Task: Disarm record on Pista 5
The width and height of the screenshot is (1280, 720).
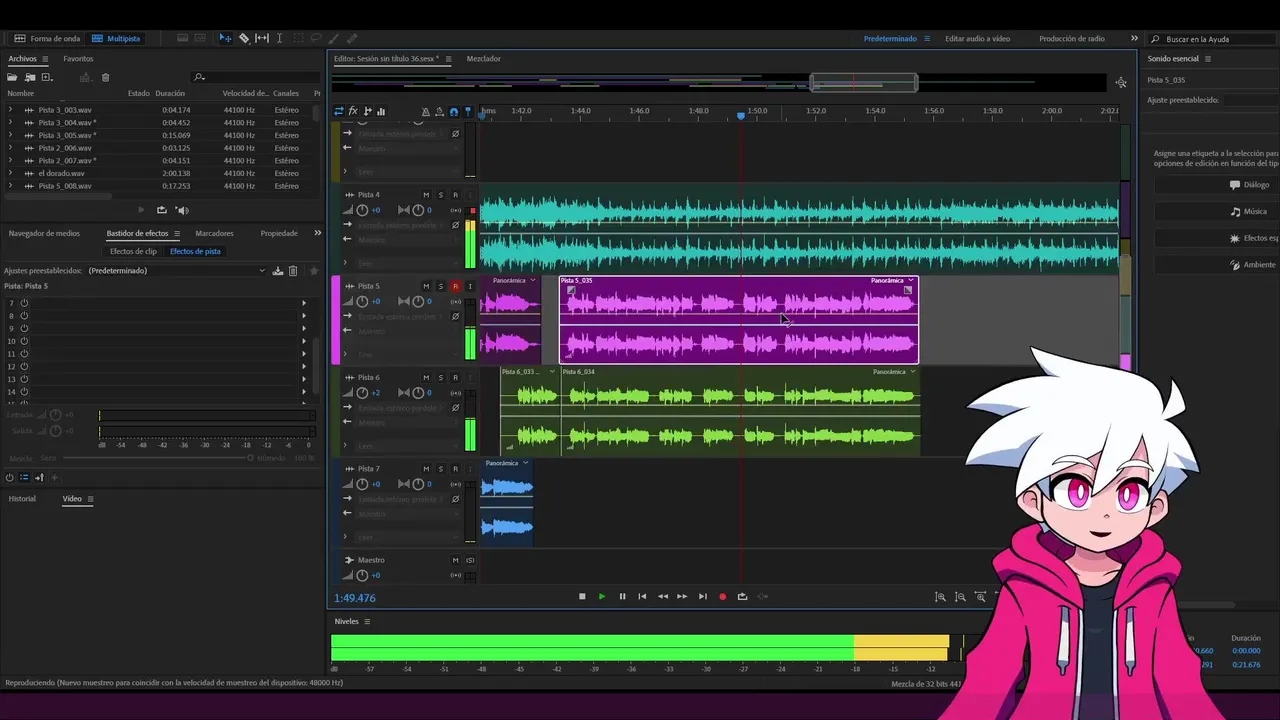Action: 455,286
